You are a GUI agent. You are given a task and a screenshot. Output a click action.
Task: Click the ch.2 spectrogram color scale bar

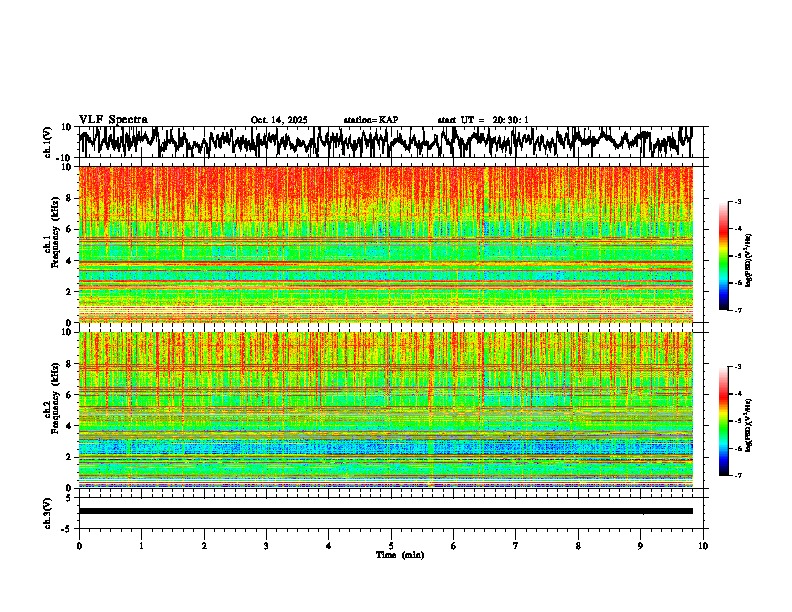[723, 421]
